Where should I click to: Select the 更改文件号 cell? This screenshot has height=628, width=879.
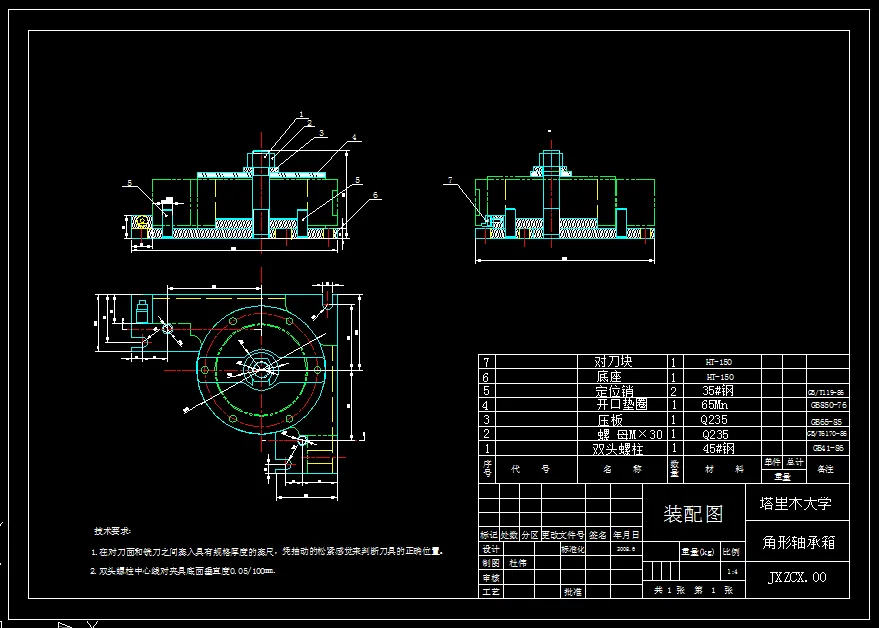563,535
